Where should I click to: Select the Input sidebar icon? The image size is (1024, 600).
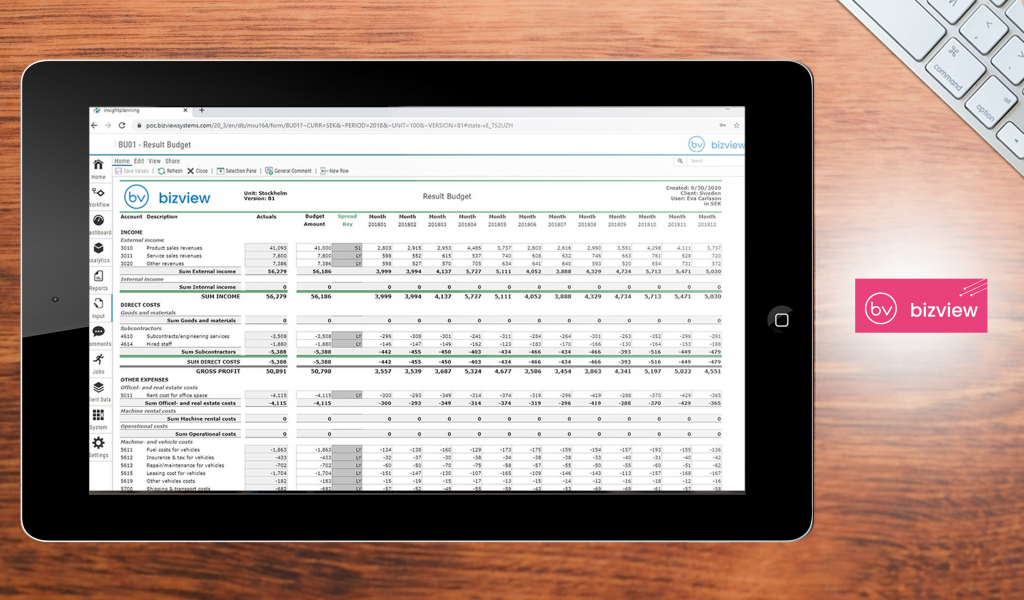tap(98, 305)
